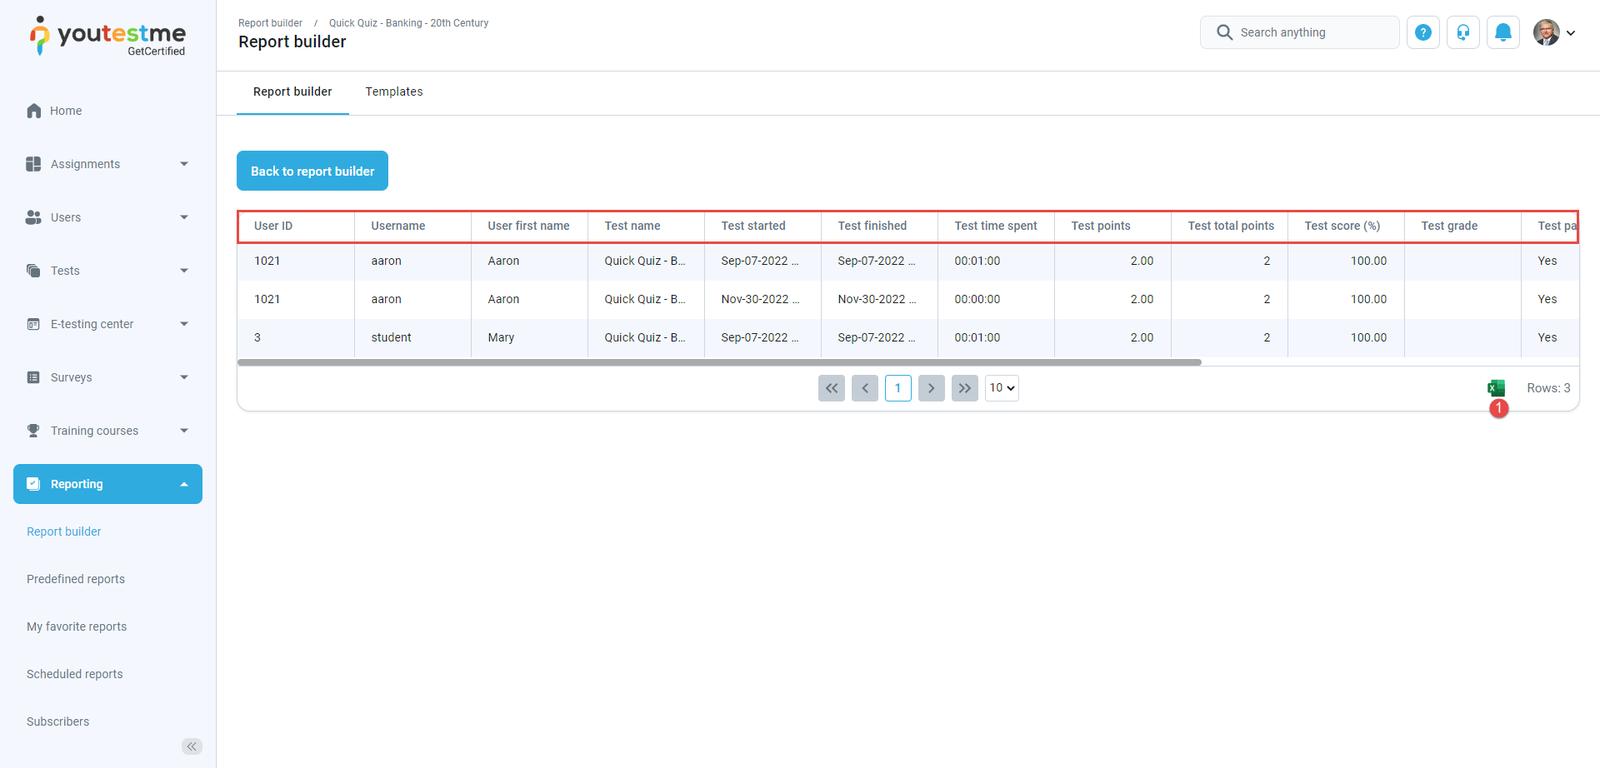Open Scheduled reports link
1600x768 pixels.
(75, 674)
